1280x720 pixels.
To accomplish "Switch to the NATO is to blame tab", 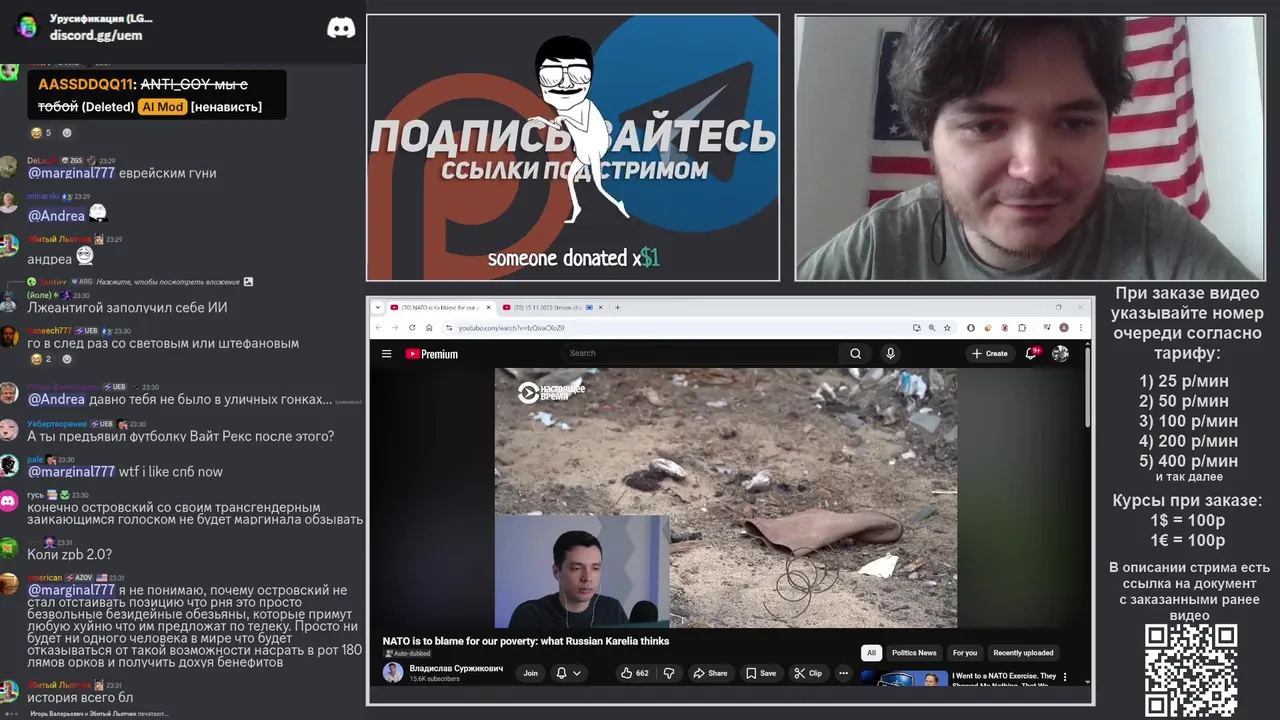I will click(438, 307).
